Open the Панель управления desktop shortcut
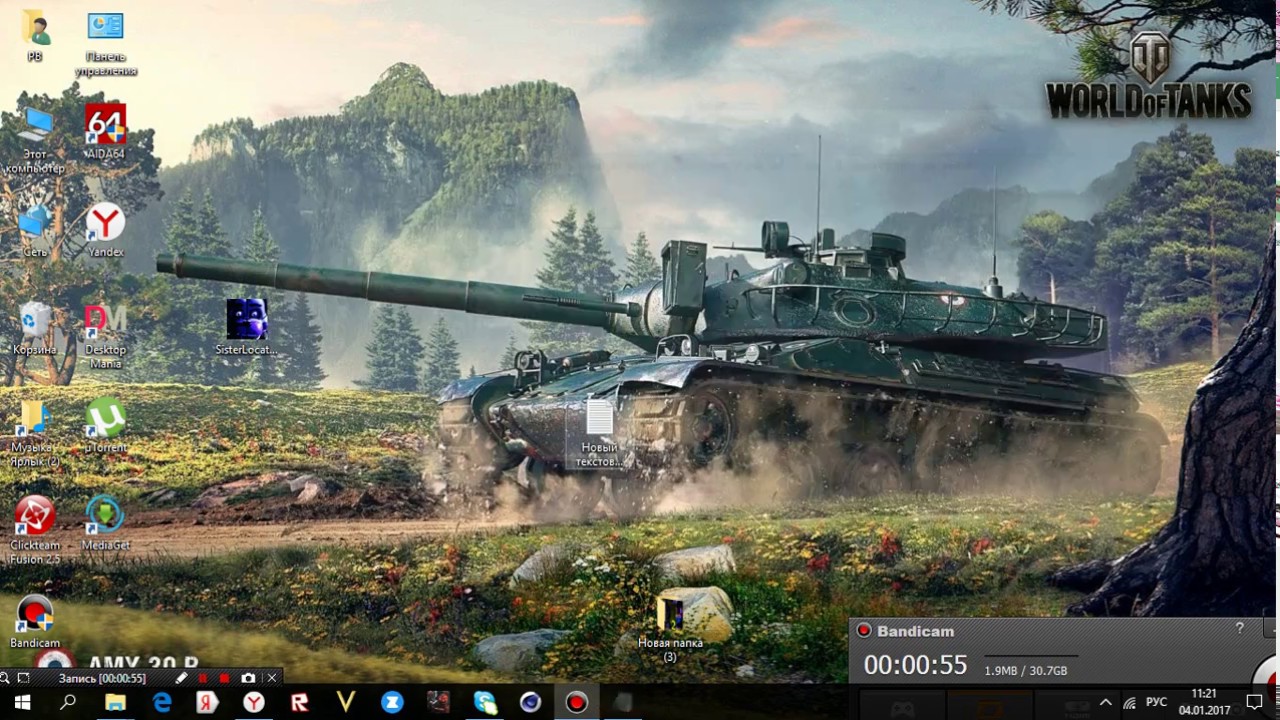This screenshot has width=1280, height=720. (105, 43)
